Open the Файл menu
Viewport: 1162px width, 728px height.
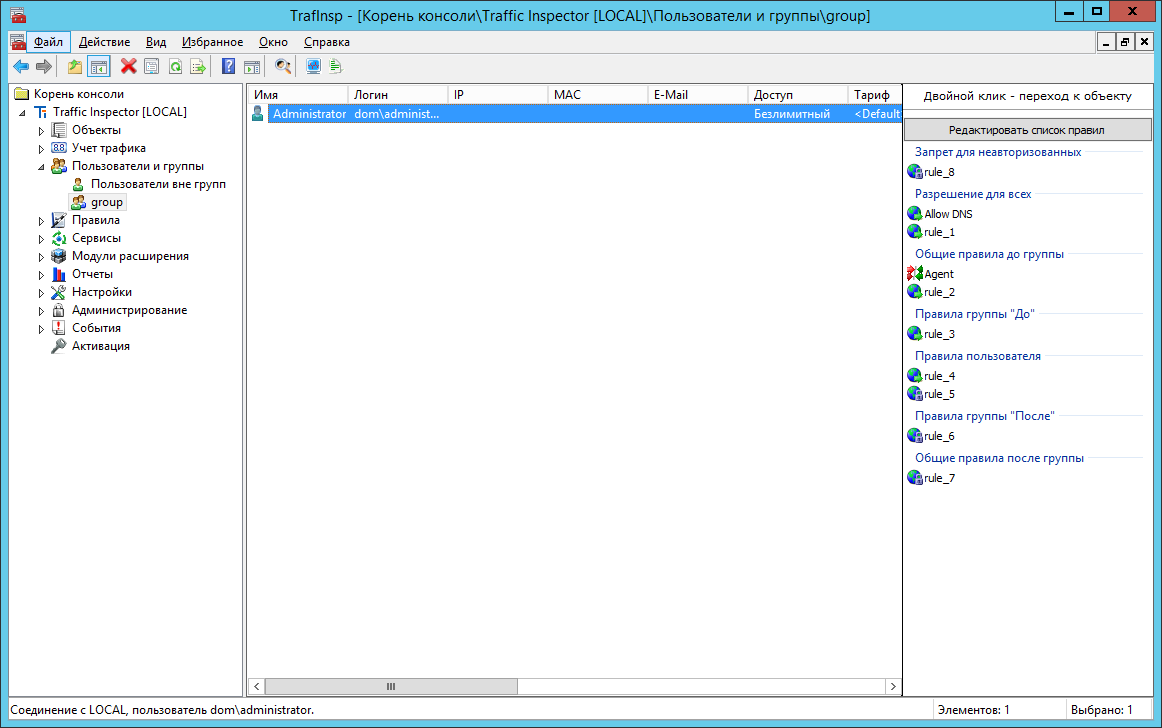click(x=48, y=42)
